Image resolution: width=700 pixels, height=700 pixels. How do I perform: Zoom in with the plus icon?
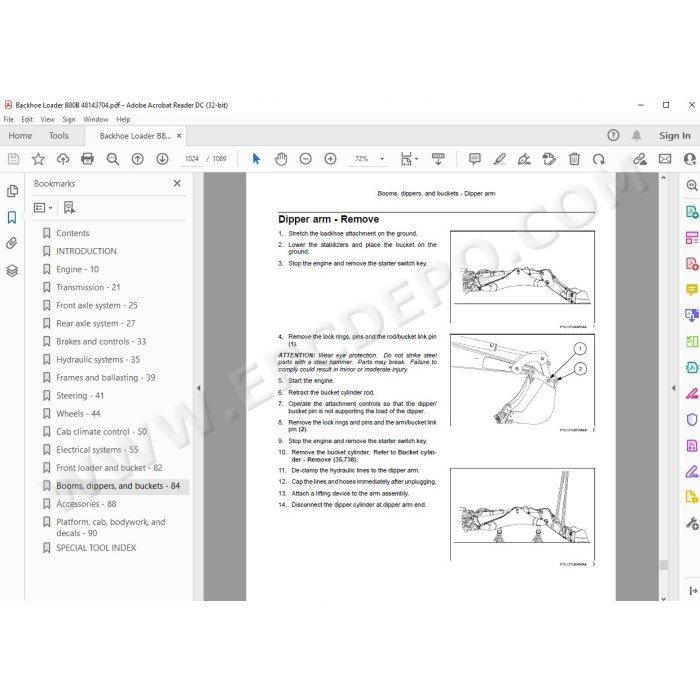pyautogui.click(x=330, y=159)
